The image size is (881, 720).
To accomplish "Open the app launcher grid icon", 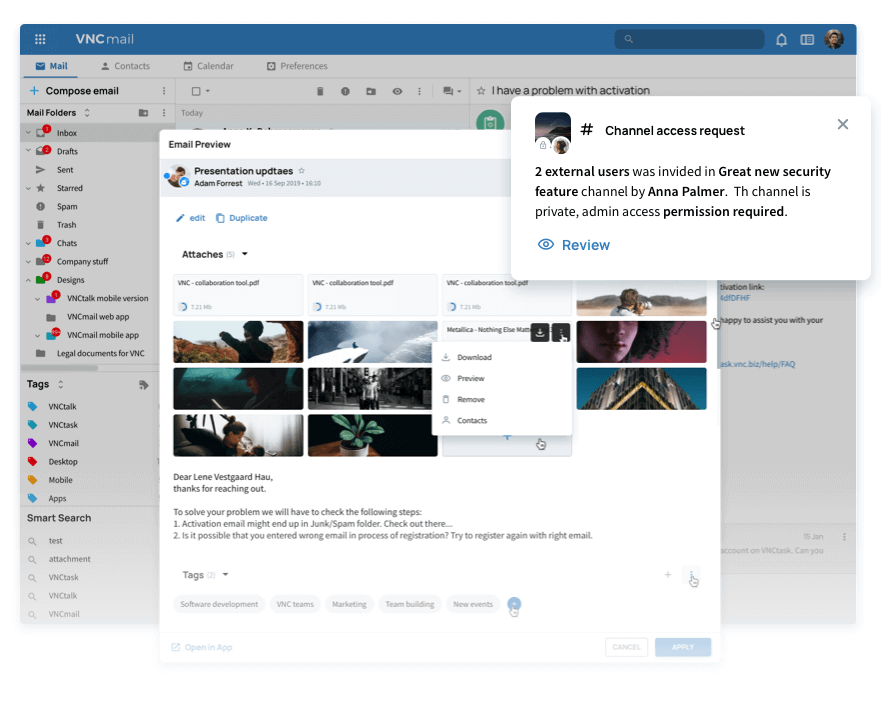I will coord(39,38).
